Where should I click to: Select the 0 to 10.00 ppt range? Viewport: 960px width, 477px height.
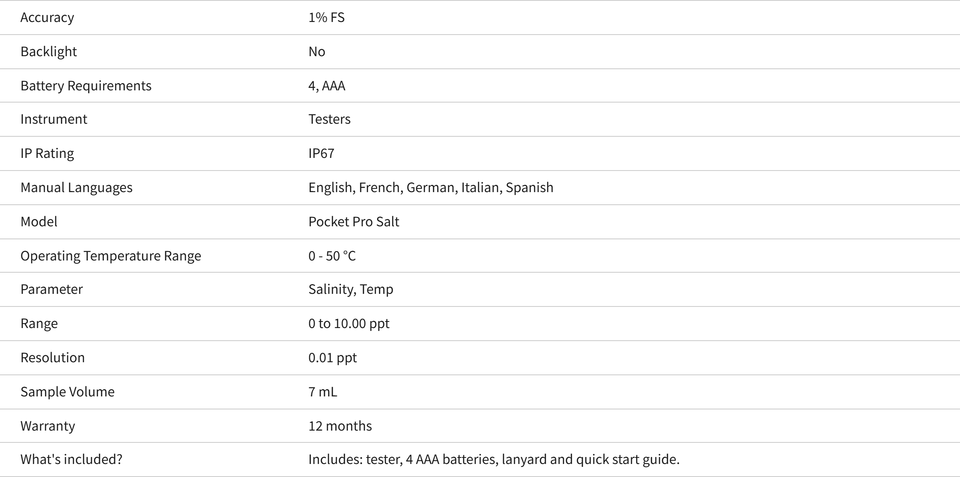click(x=349, y=323)
